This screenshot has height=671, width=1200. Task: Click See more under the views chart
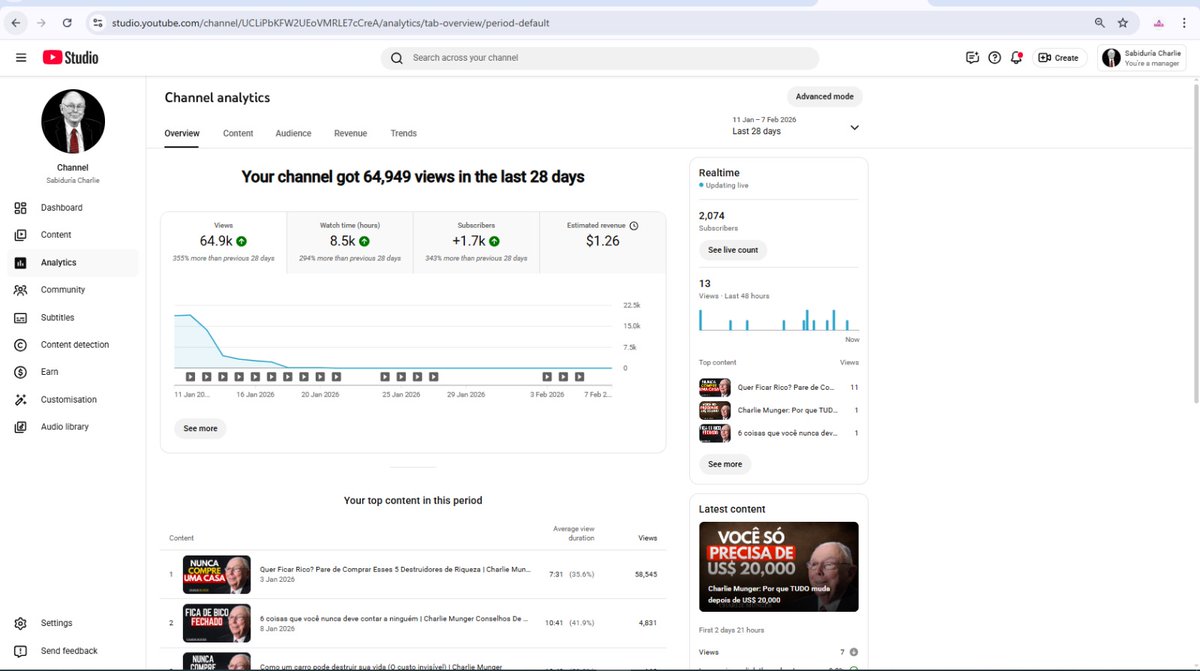point(200,428)
